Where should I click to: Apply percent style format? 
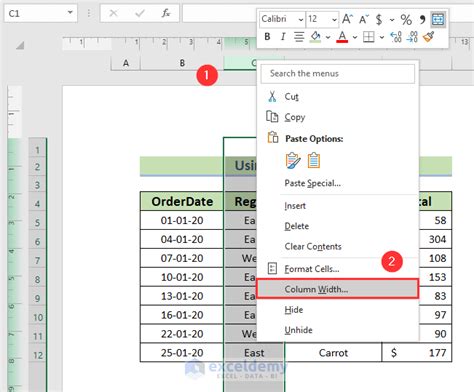pyautogui.click(x=406, y=20)
